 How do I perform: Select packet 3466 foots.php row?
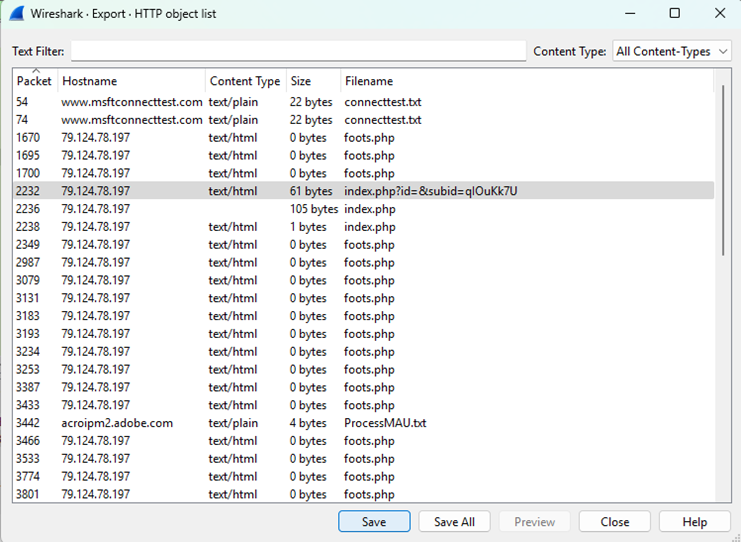coord(363,441)
